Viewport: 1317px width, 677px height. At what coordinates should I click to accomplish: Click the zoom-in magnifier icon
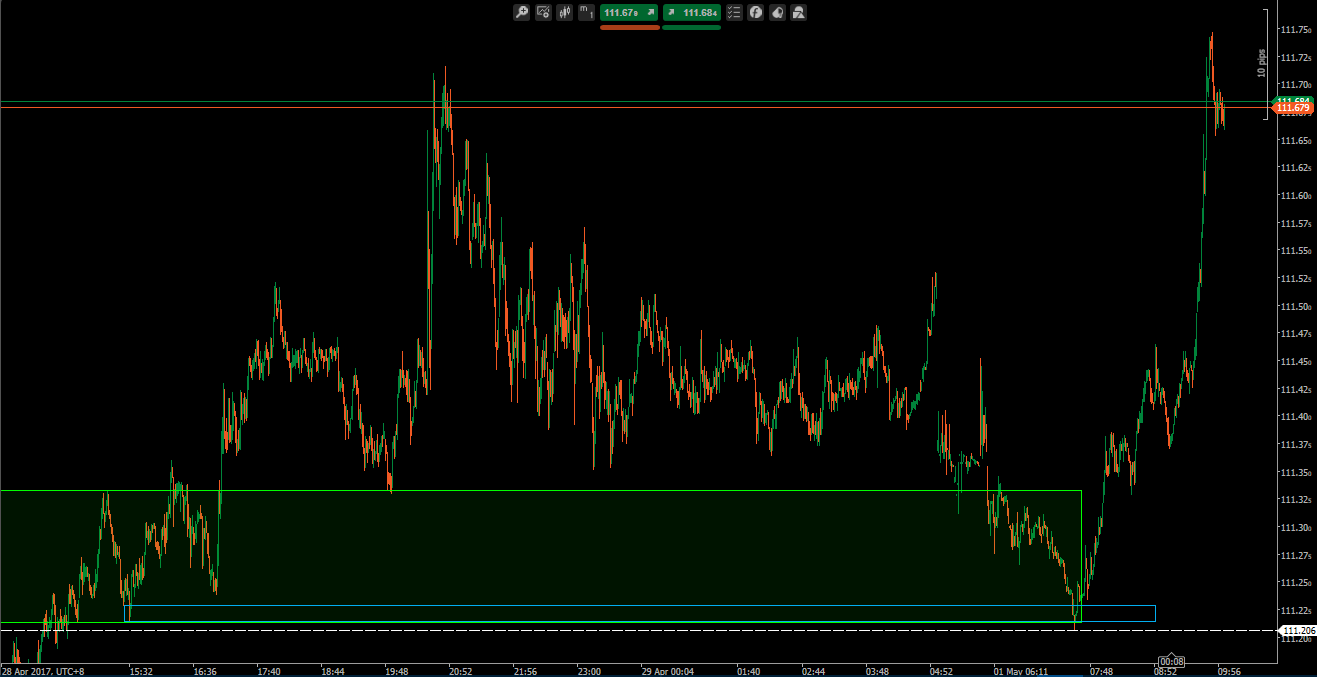click(x=521, y=12)
